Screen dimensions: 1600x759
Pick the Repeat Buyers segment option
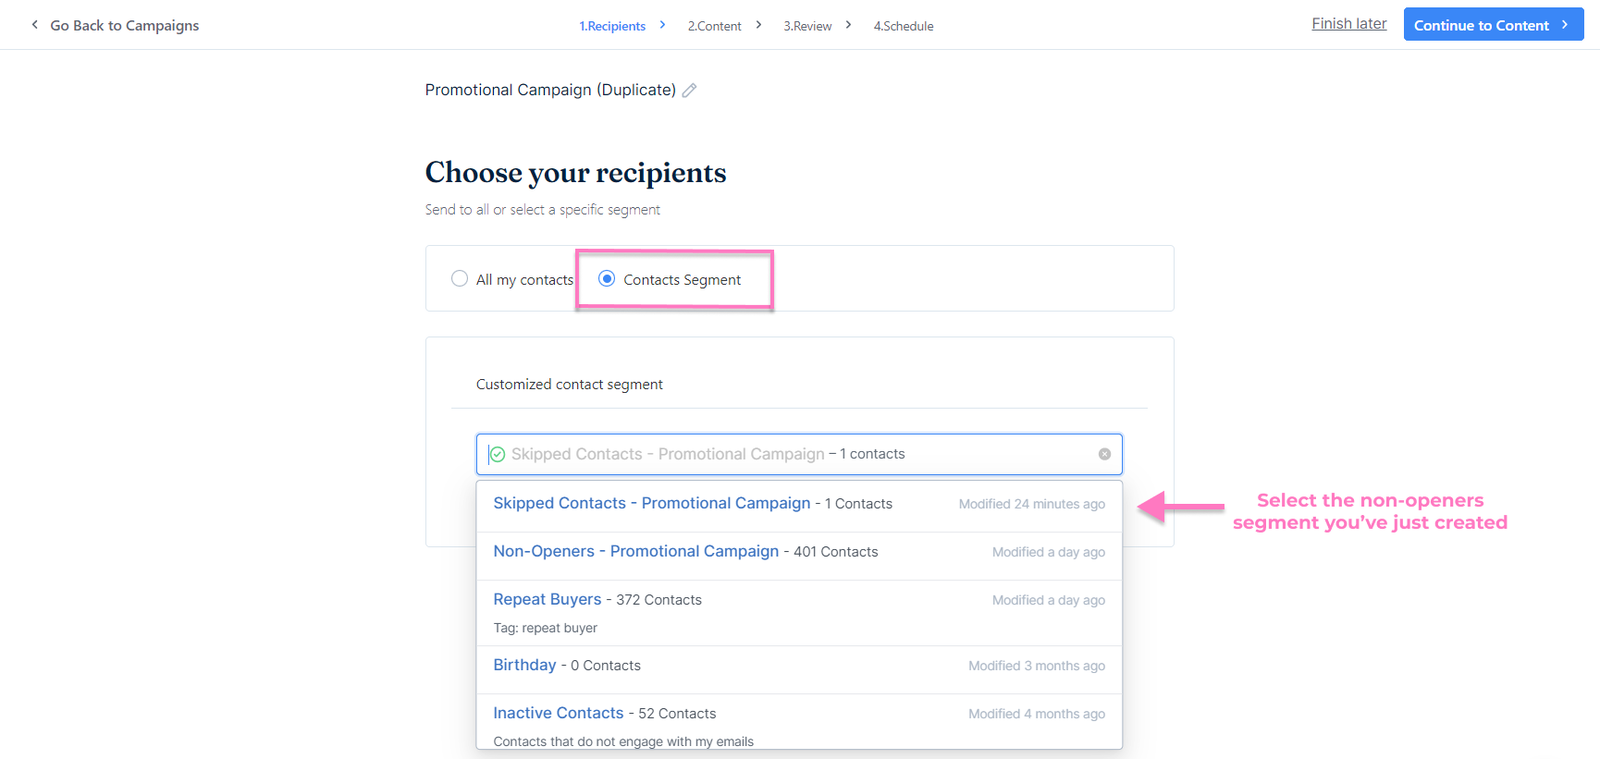point(547,599)
